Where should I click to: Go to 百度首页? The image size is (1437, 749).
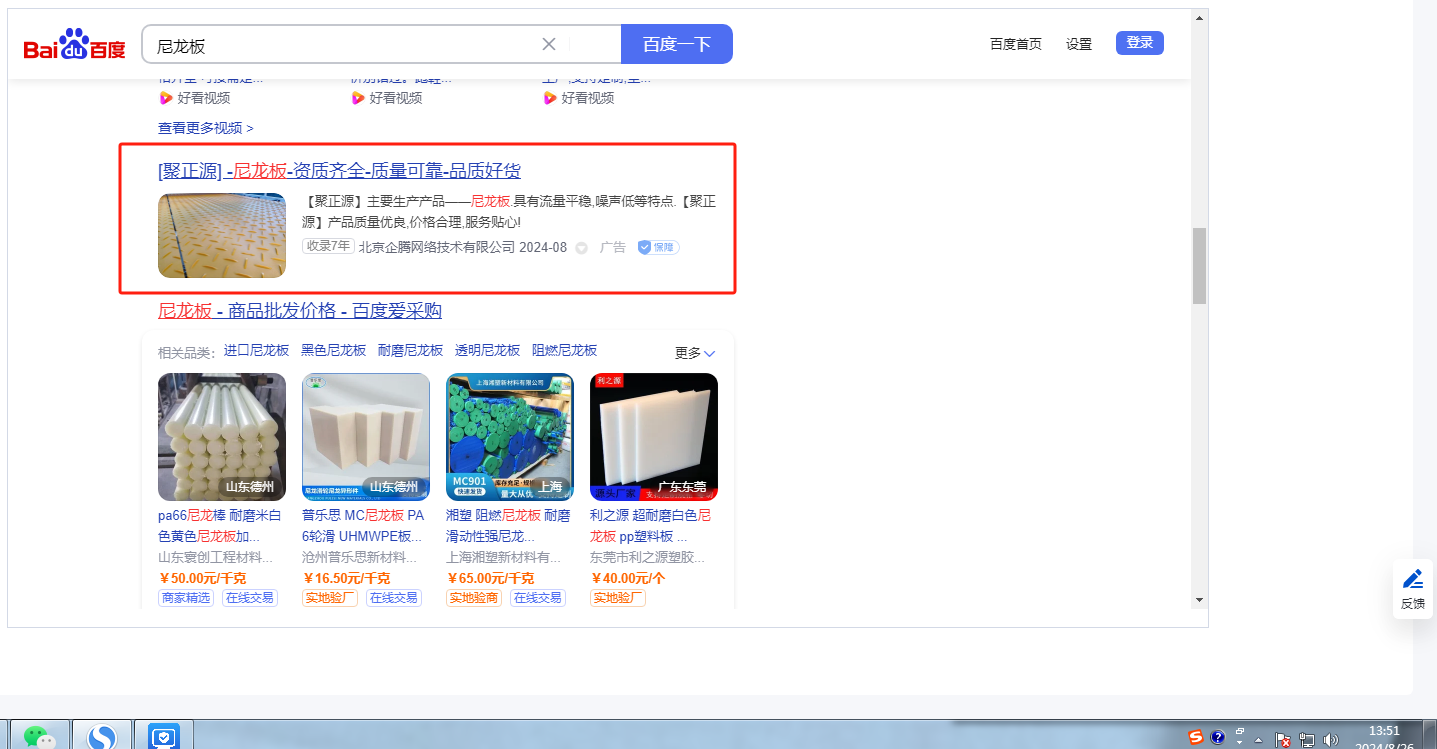point(1016,44)
